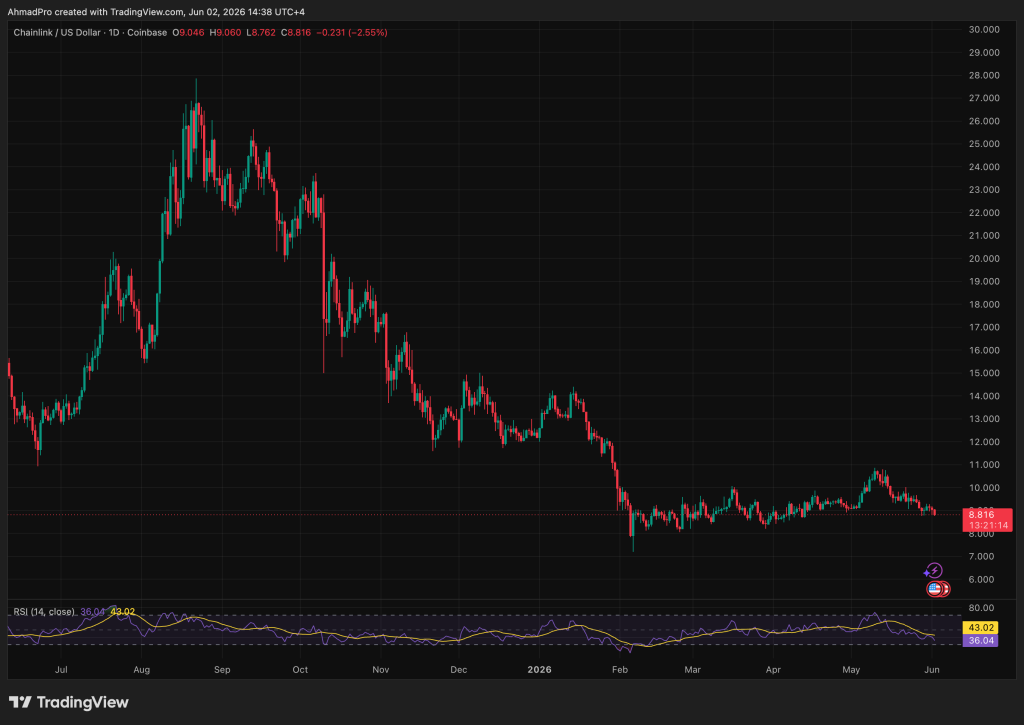Click the TradingView logo in the footer
Image resolution: width=1024 pixels, height=725 pixels.
(69, 702)
